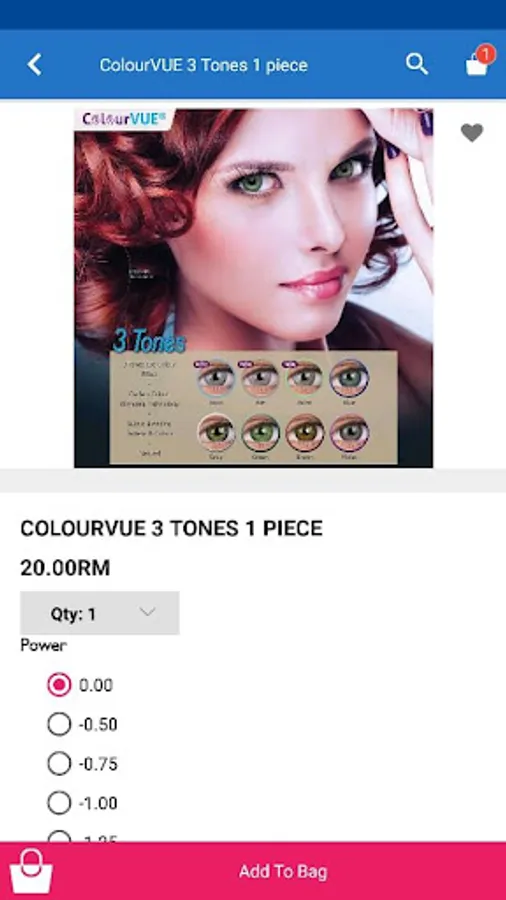Tap the 3 Tones label on product image
This screenshot has width=506, height=900.
point(149,341)
